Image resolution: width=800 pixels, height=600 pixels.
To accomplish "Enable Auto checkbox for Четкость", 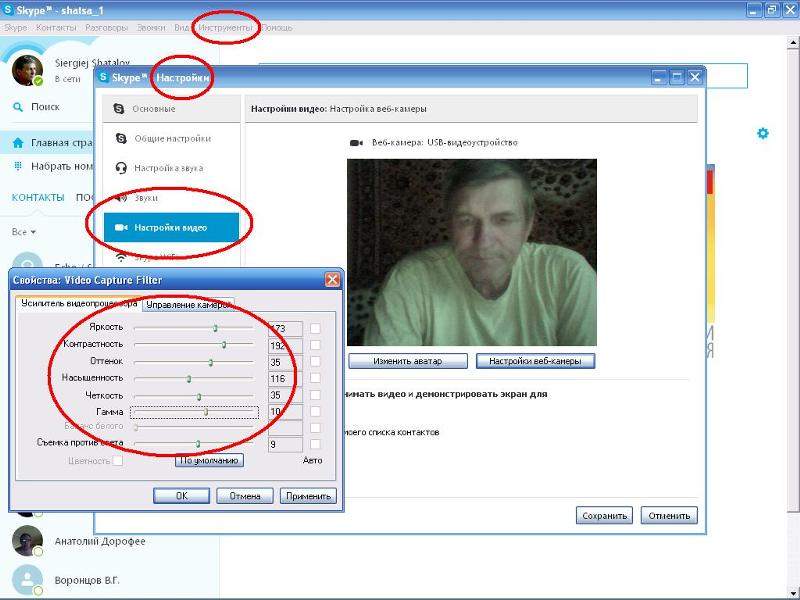I will [315, 395].
